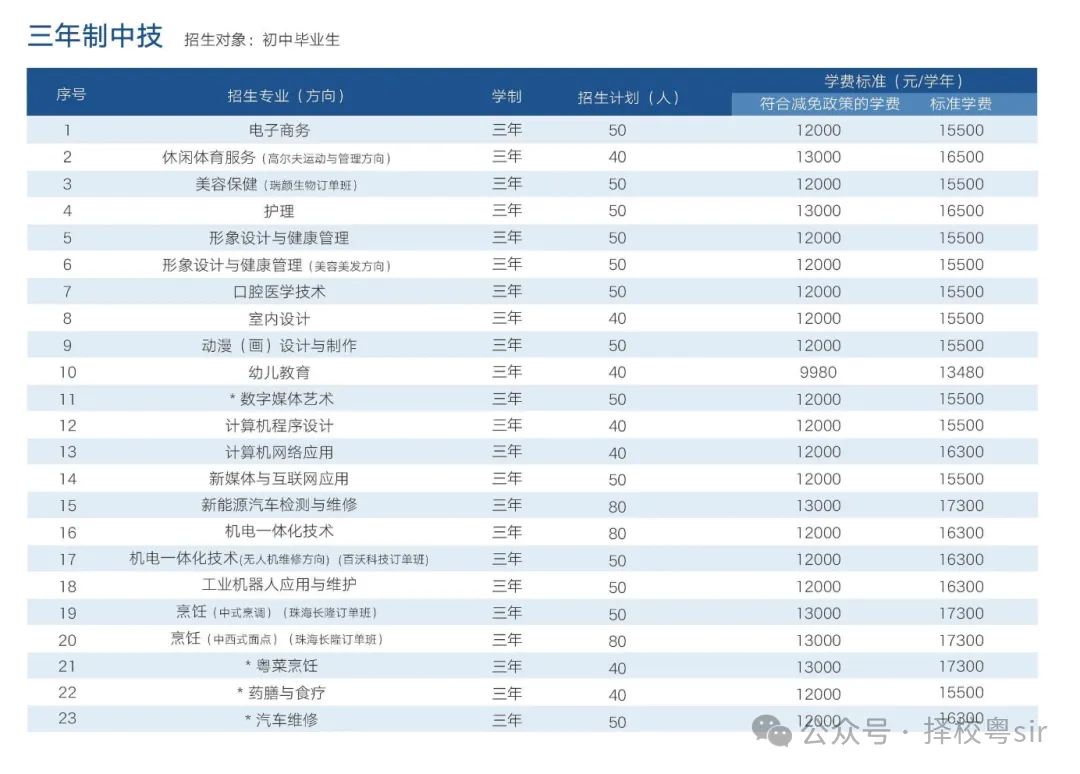
Task: Click the reduced tuition 9980 for 幼儿教育
Action: click(x=818, y=373)
